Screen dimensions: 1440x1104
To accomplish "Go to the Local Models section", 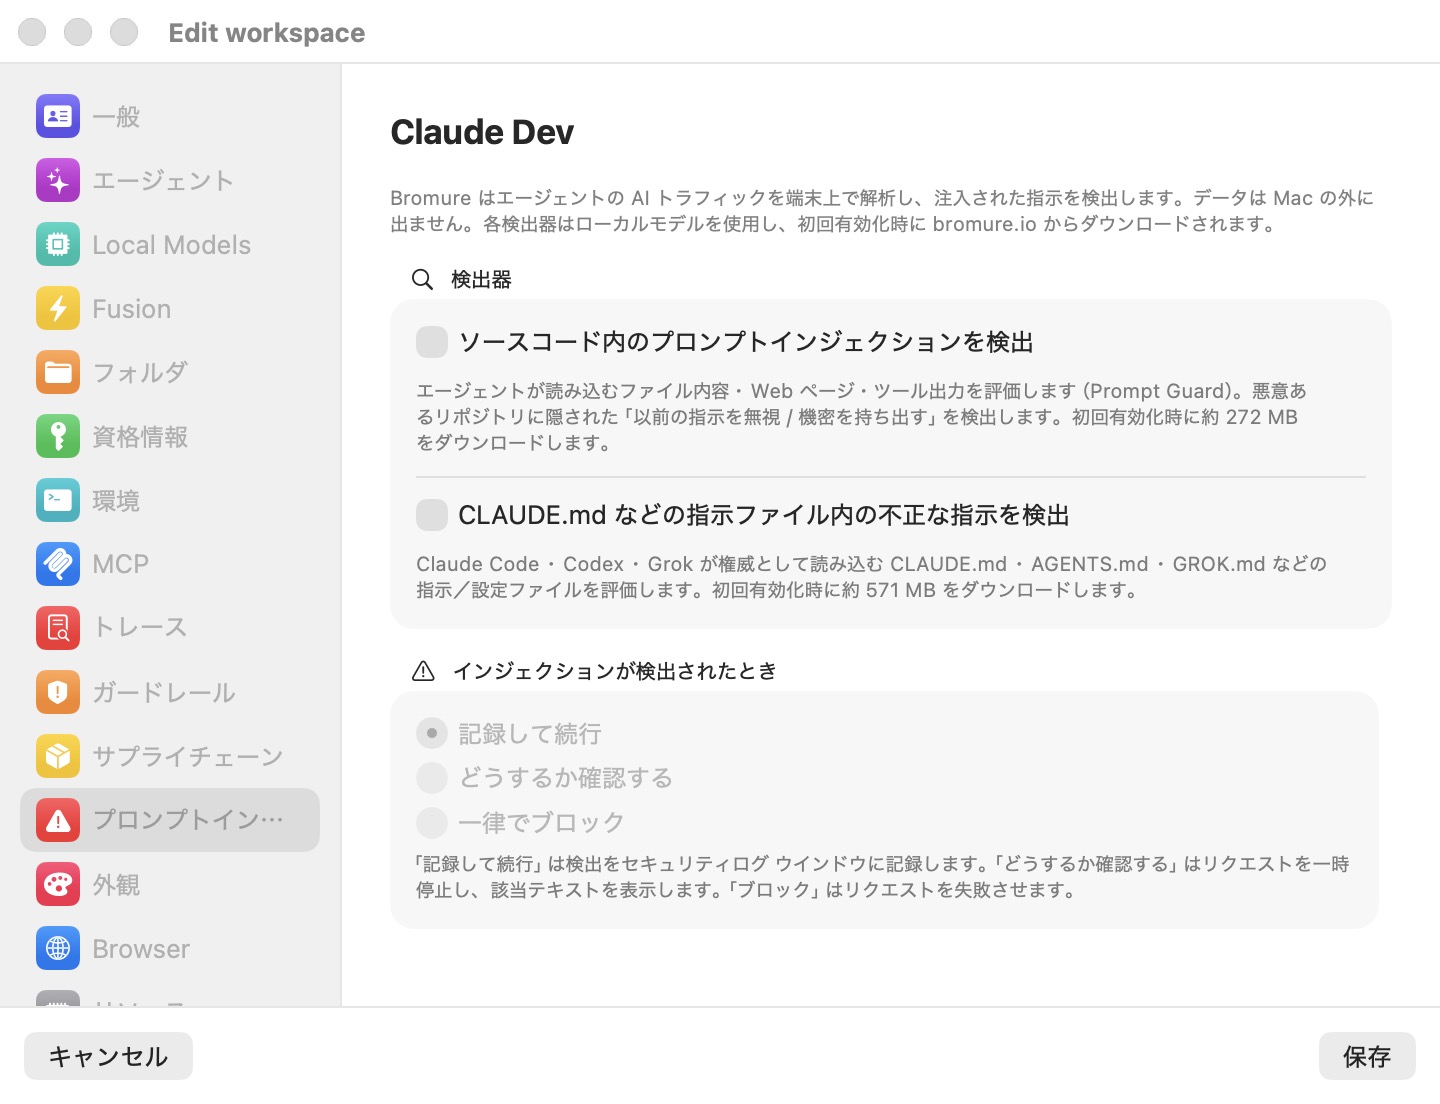I will [x=170, y=244].
